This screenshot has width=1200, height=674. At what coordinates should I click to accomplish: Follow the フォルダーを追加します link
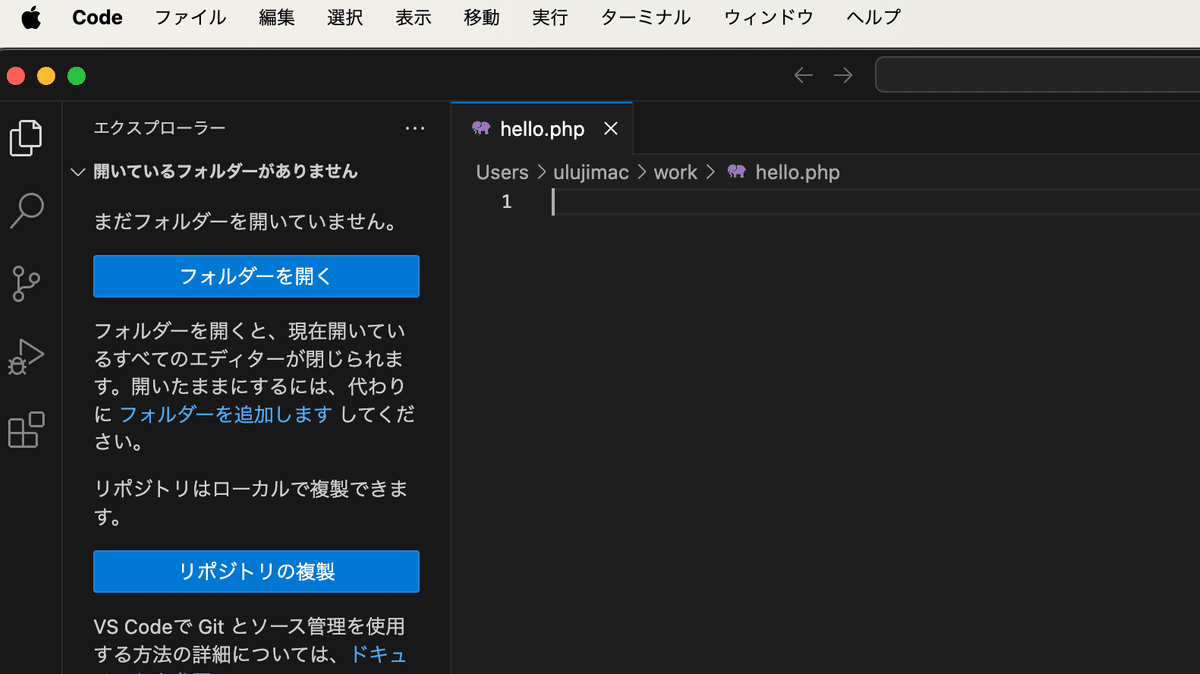coord(226,414)
